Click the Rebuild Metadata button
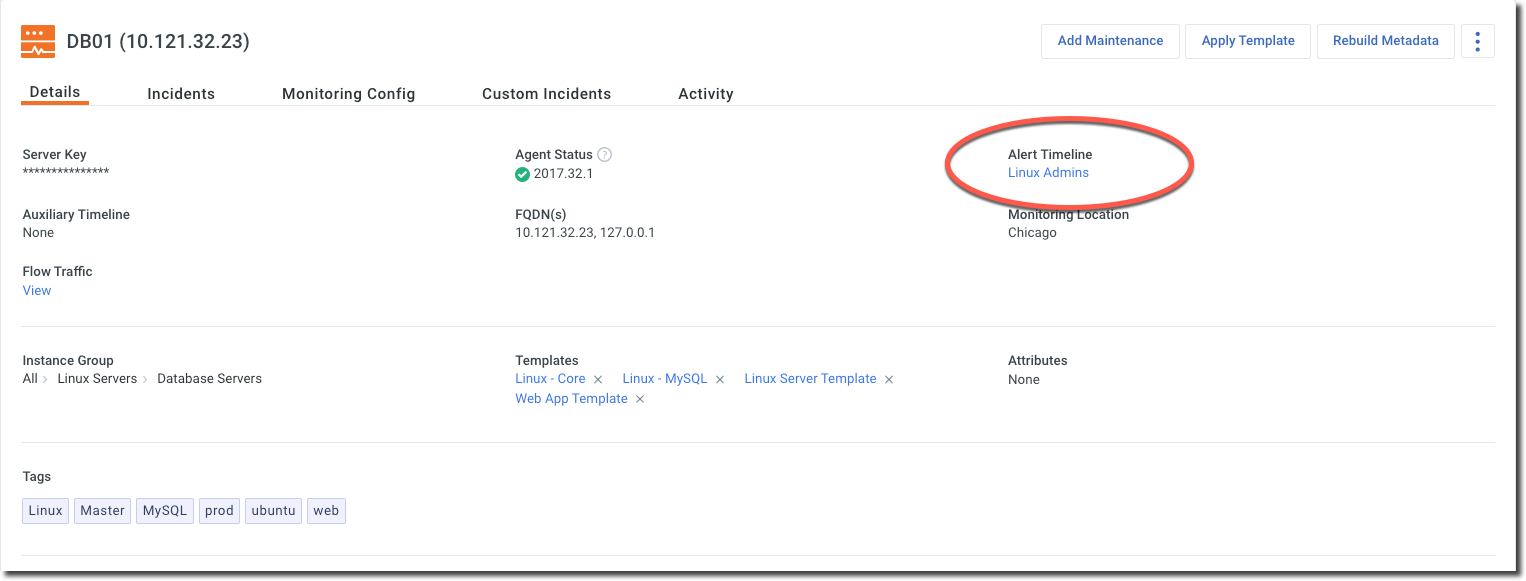This screenshot has height=581, width=1526. [1385, 41]
